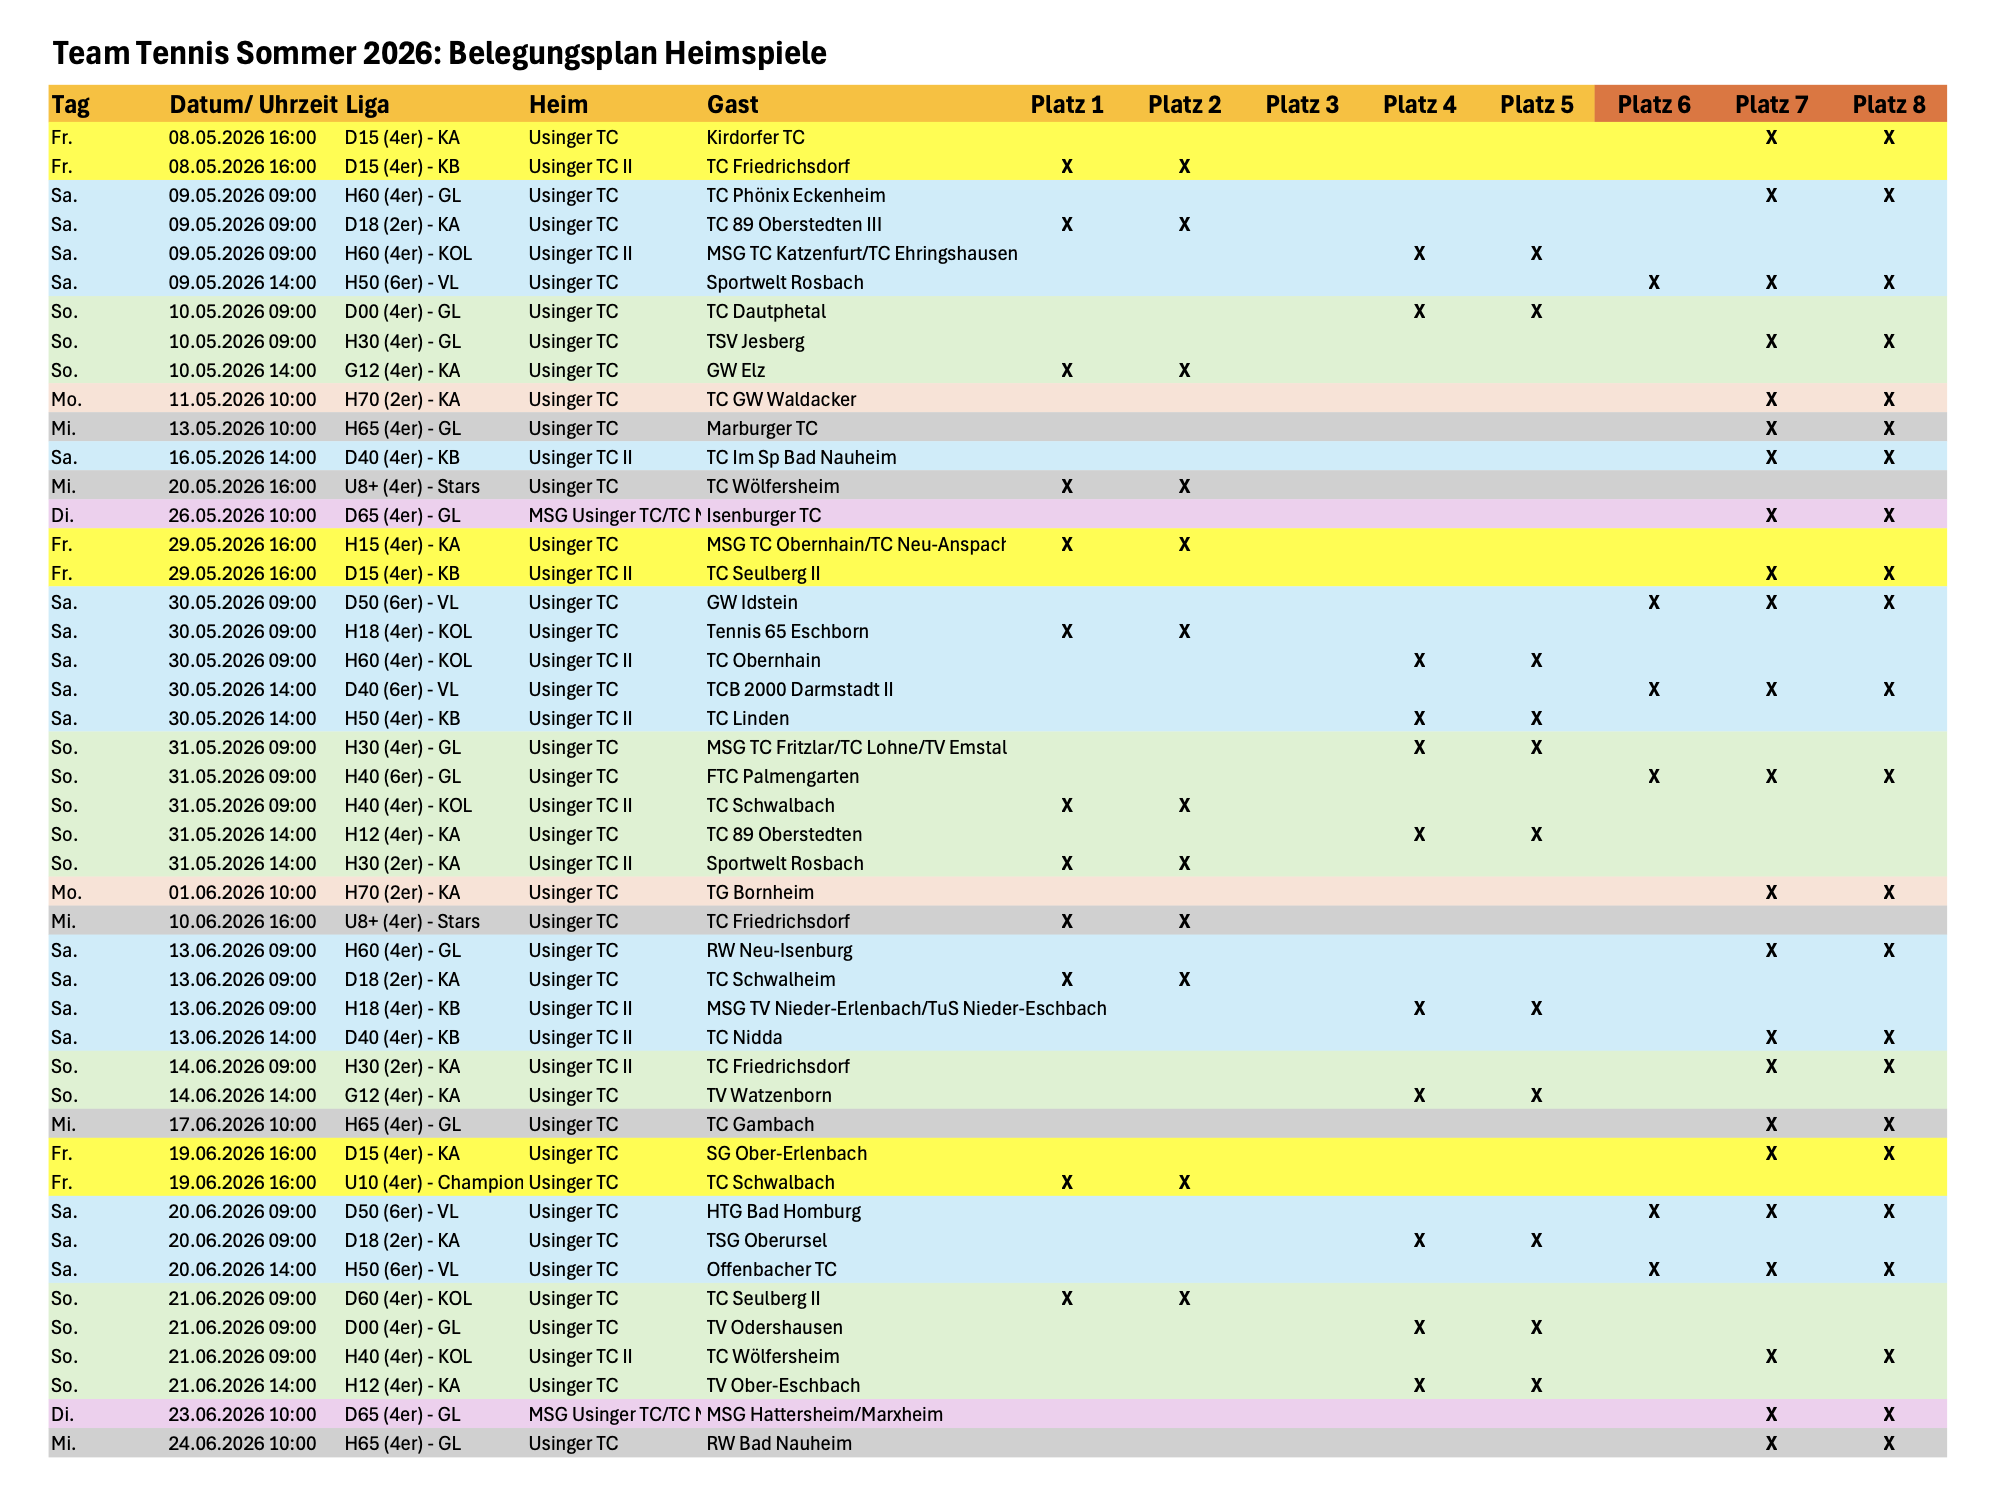Click guest cell 'TC Linden'

click(748, 718)
